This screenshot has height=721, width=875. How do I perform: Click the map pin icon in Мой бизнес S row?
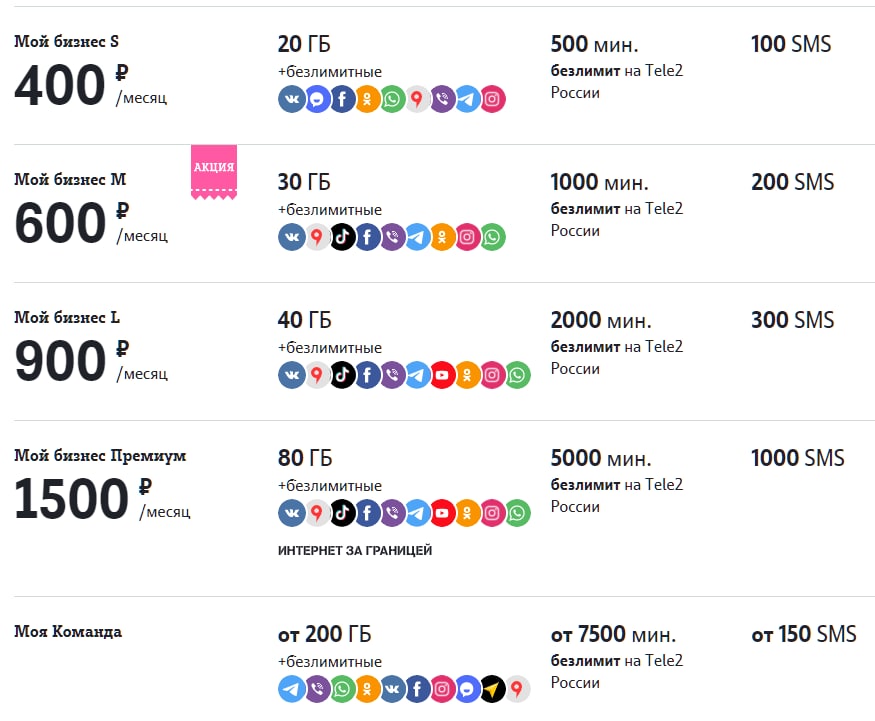[417, 99]
